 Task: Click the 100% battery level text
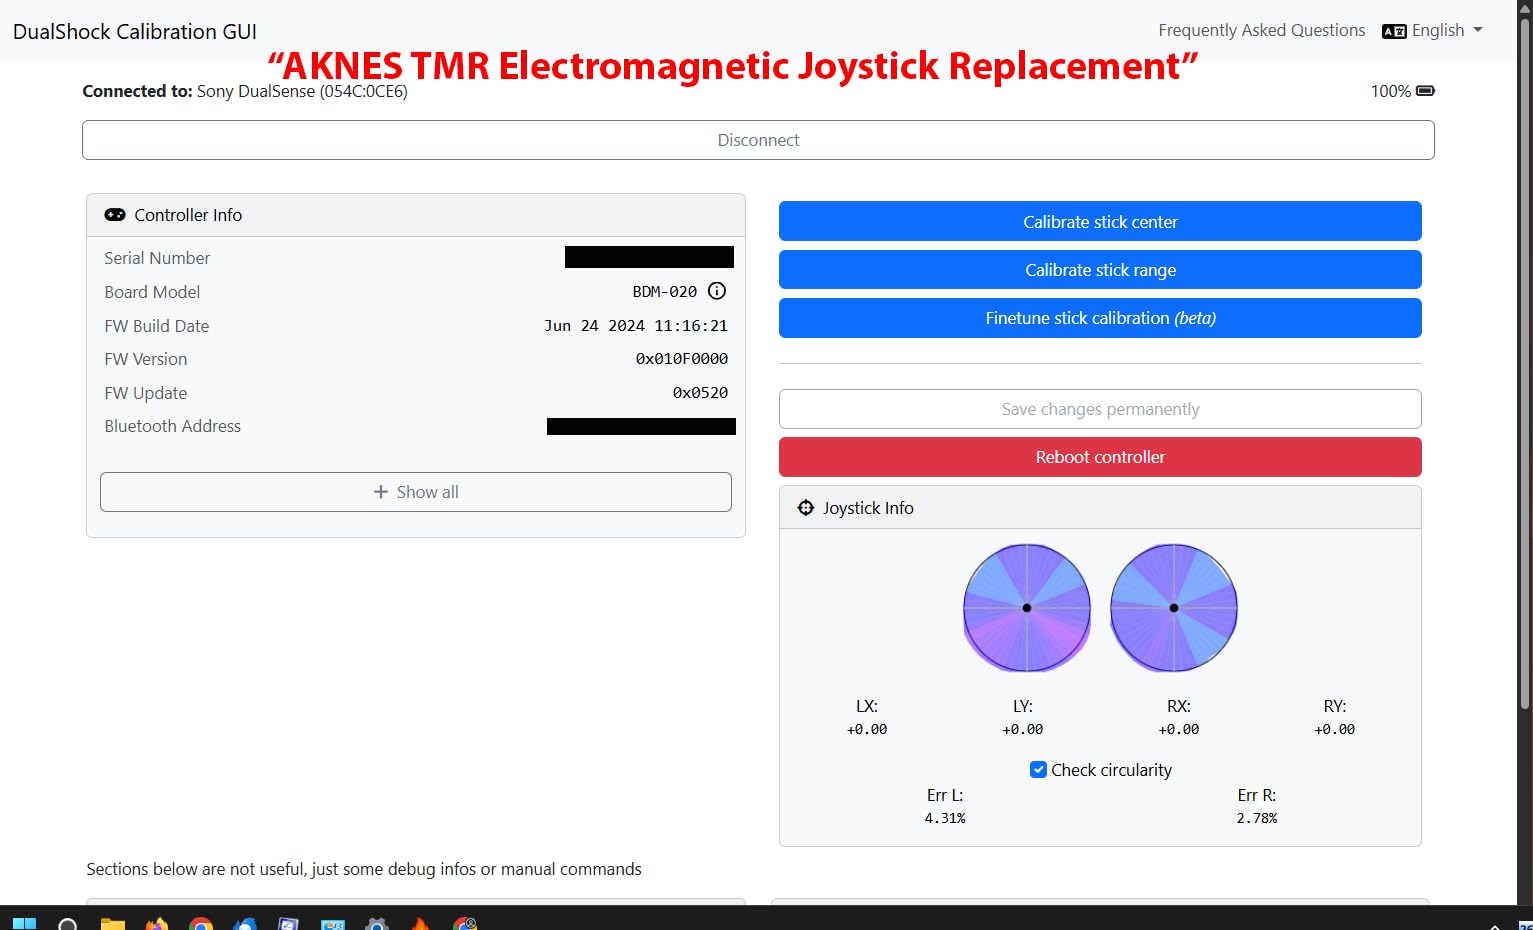[1391, 91]
